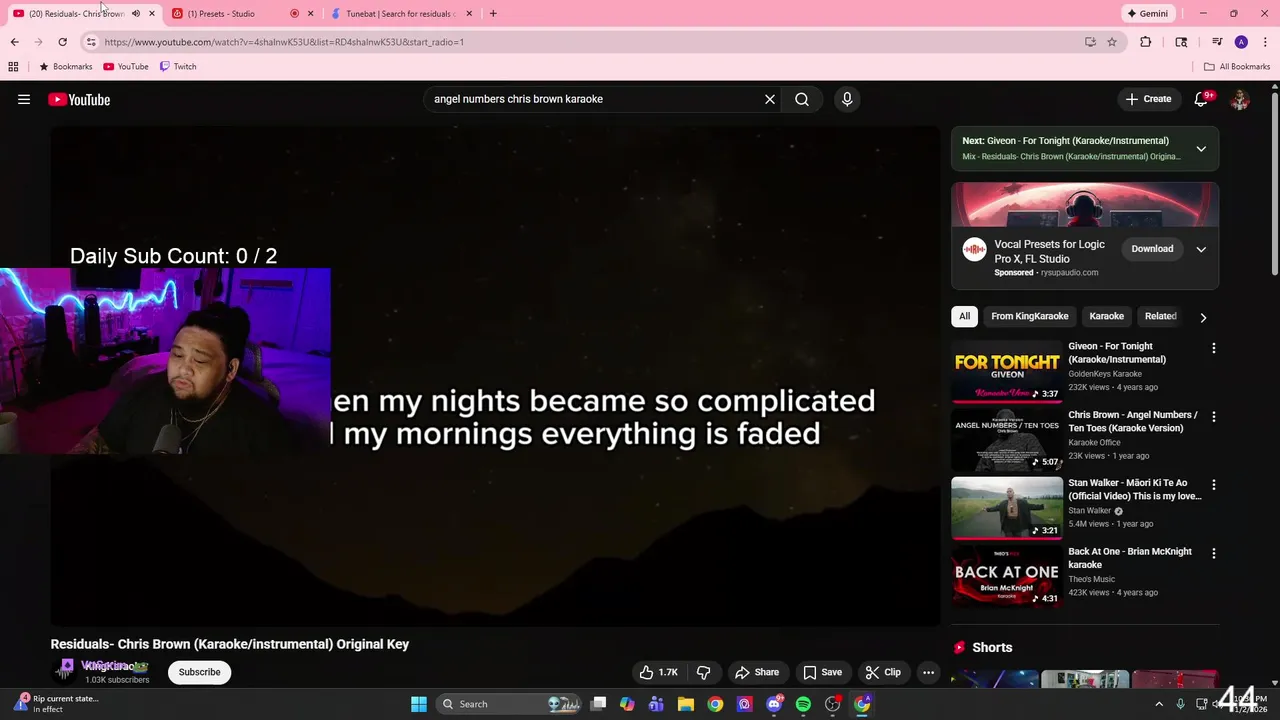
Task: Open the account avatar menu
Action: (x=1240, y=99)
